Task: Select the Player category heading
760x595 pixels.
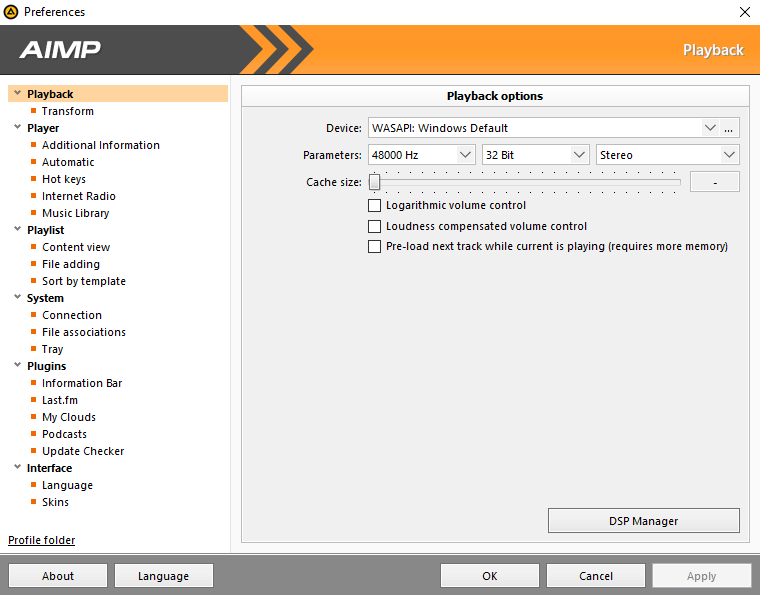Action: [x=43, y=128]
